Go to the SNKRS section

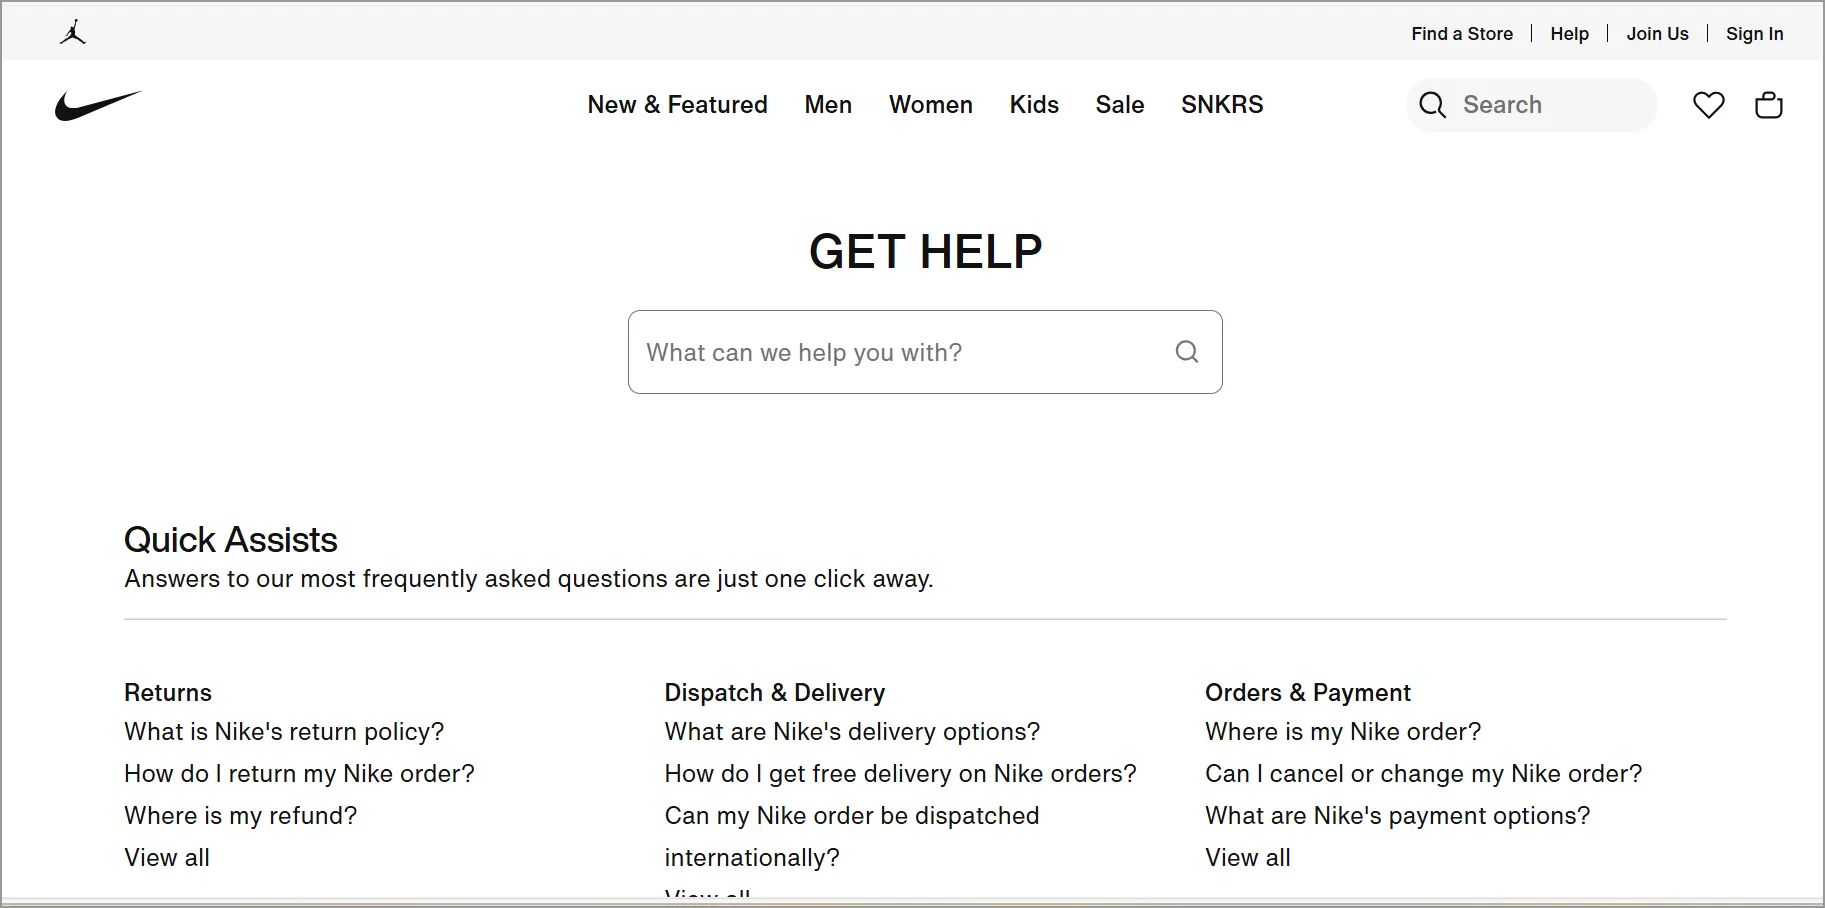tap(1222, 105)
